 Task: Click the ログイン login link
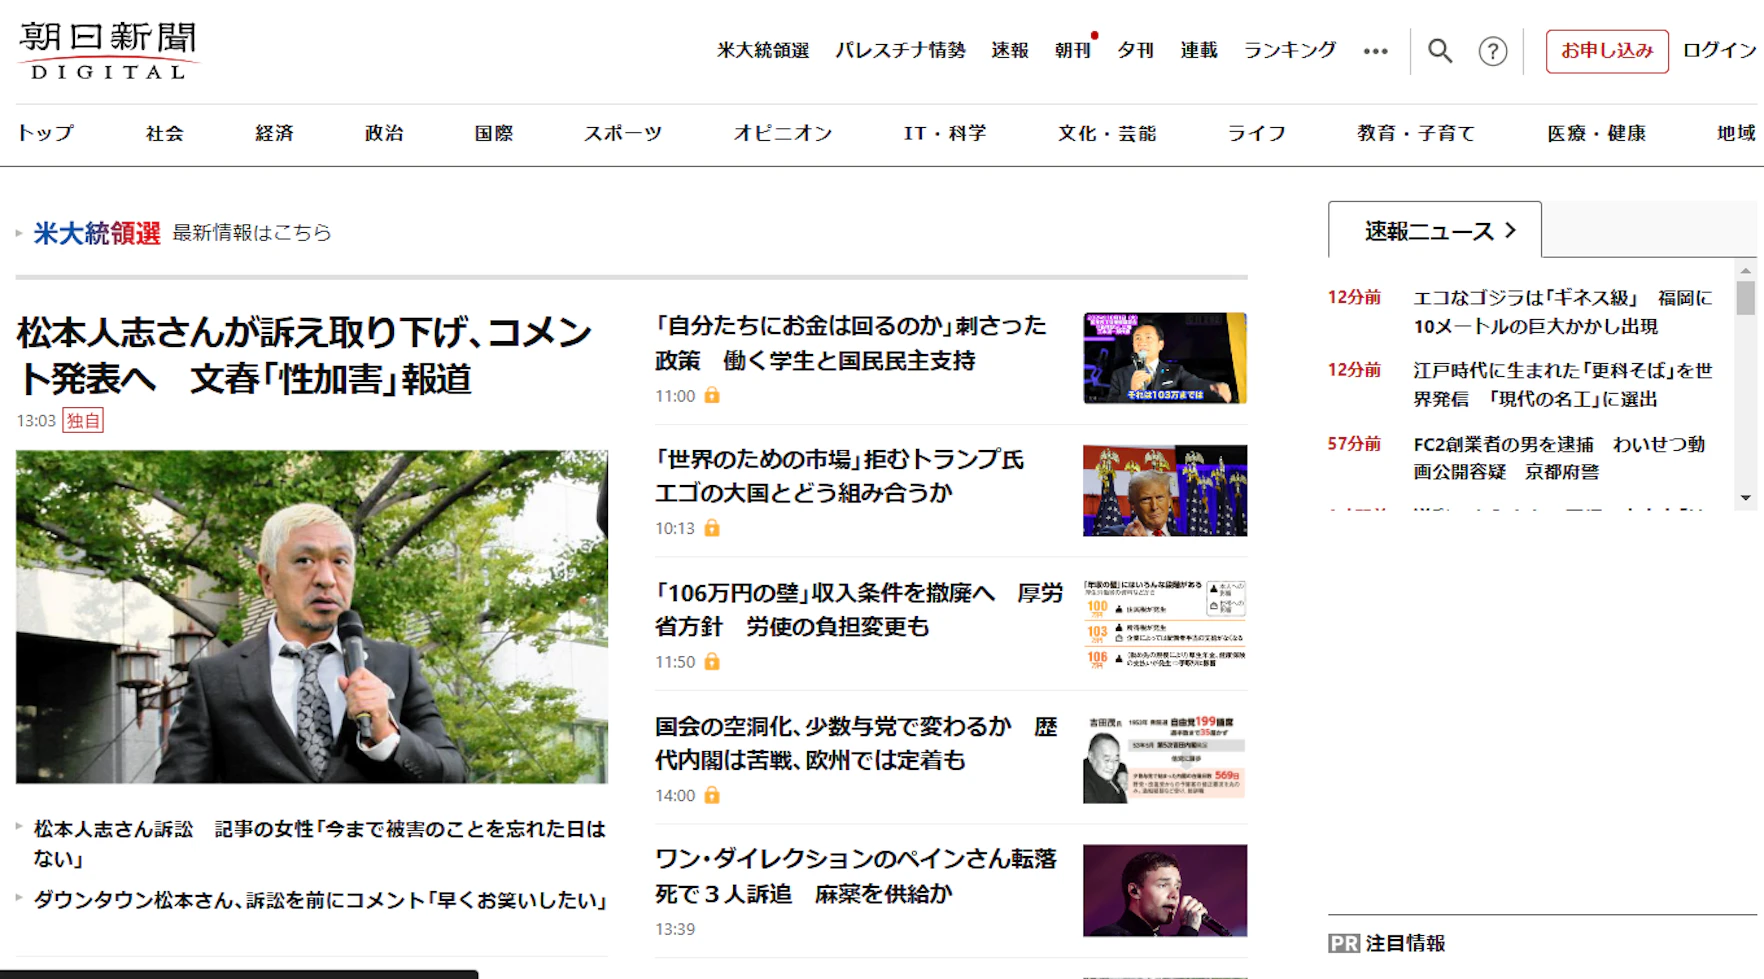coord(1719,50)
